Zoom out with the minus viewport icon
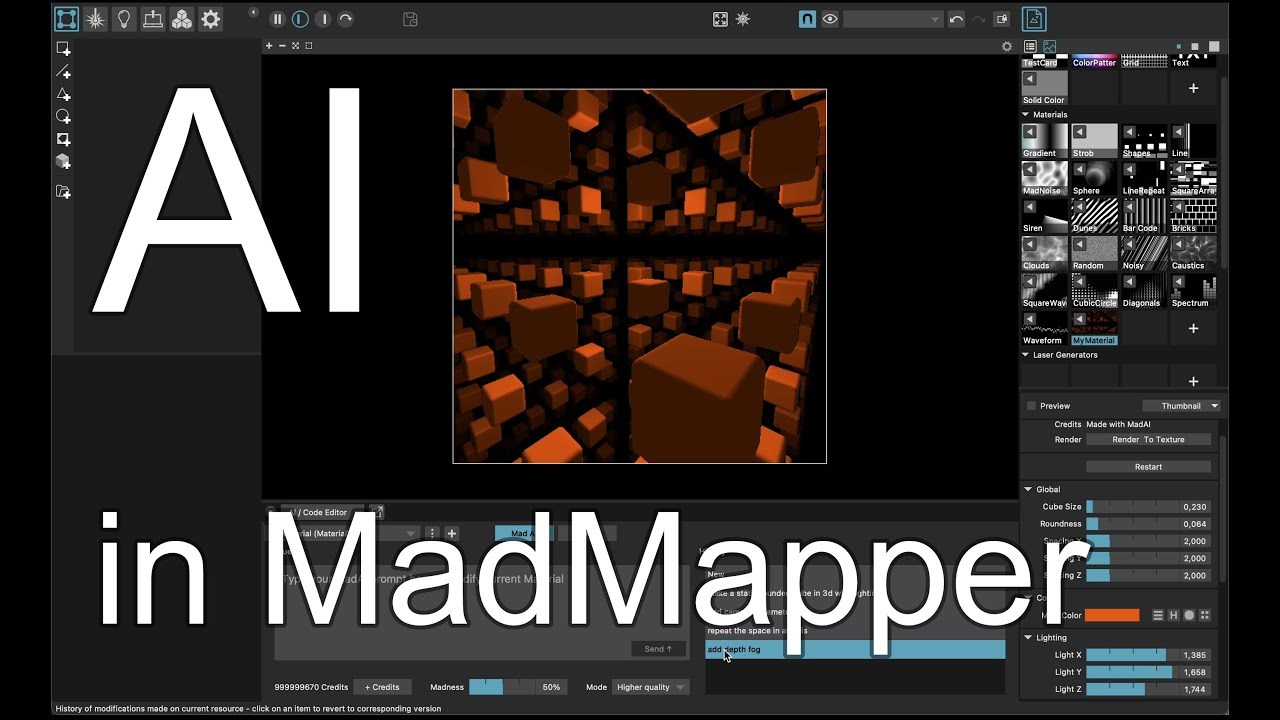The height and width of the screenshot is (720, 1280). click(282, 46)
